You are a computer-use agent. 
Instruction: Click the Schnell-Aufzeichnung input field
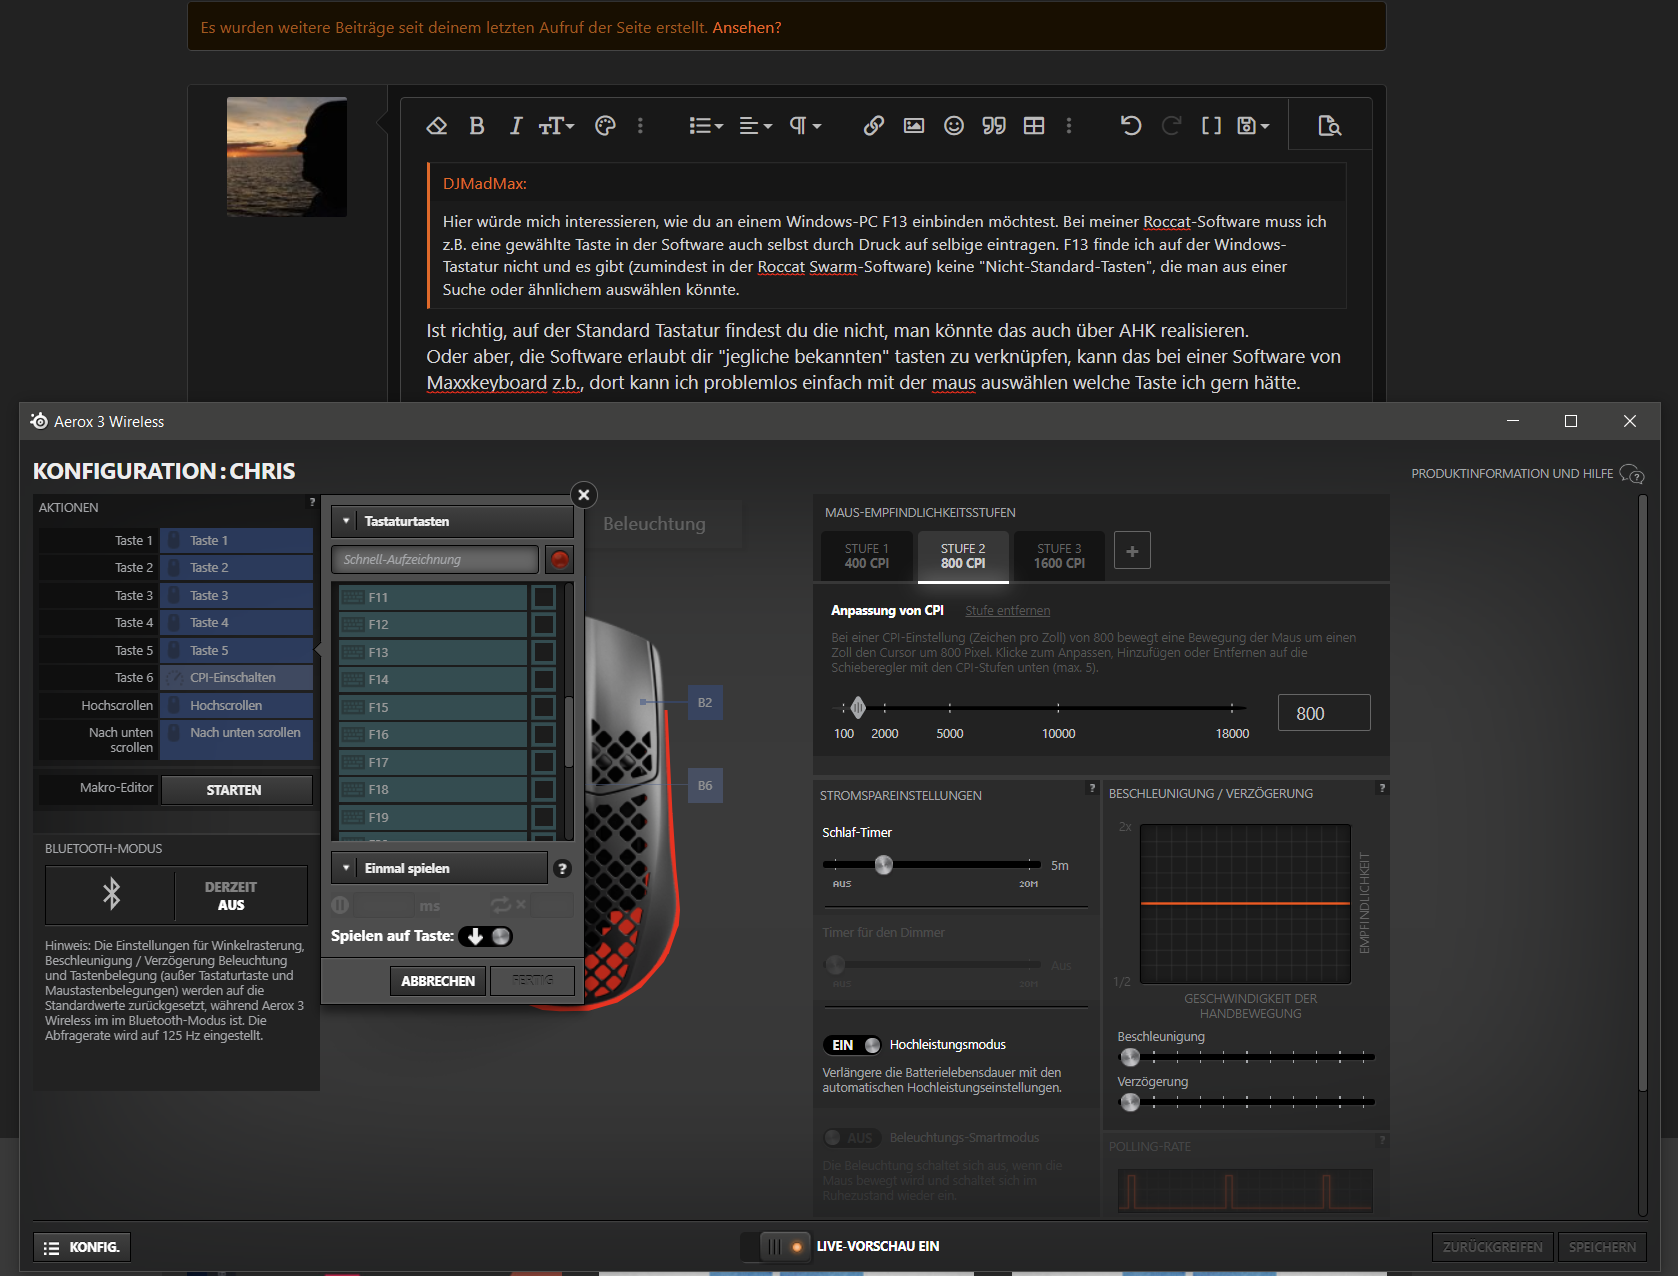click(436, 560)
